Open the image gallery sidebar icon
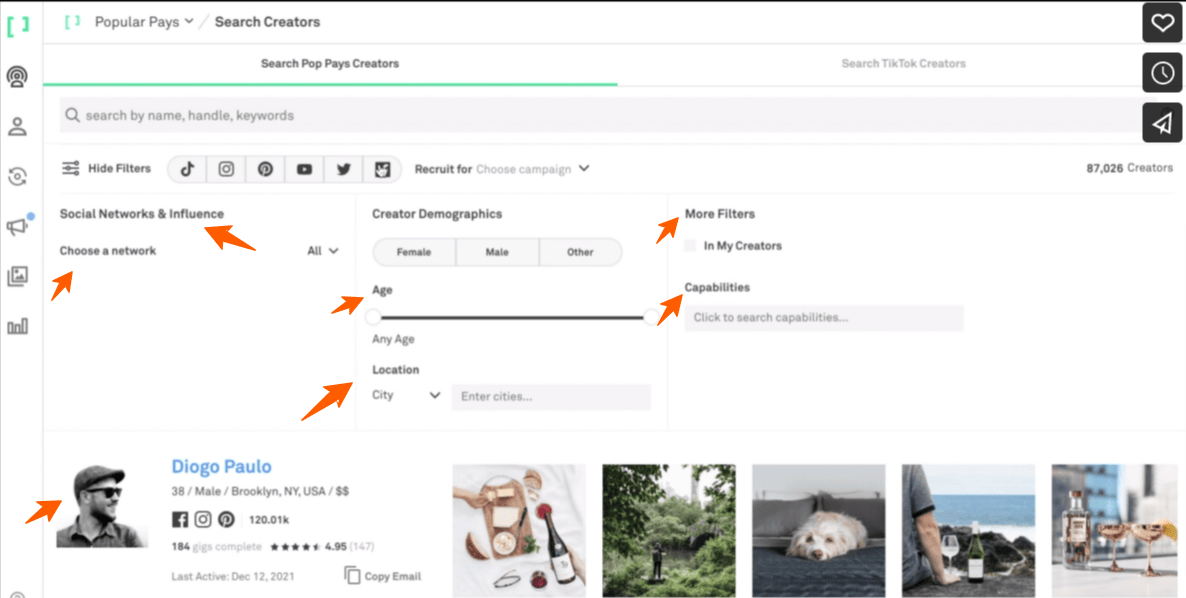This screenshot has height=598, width=1186. 17,277
